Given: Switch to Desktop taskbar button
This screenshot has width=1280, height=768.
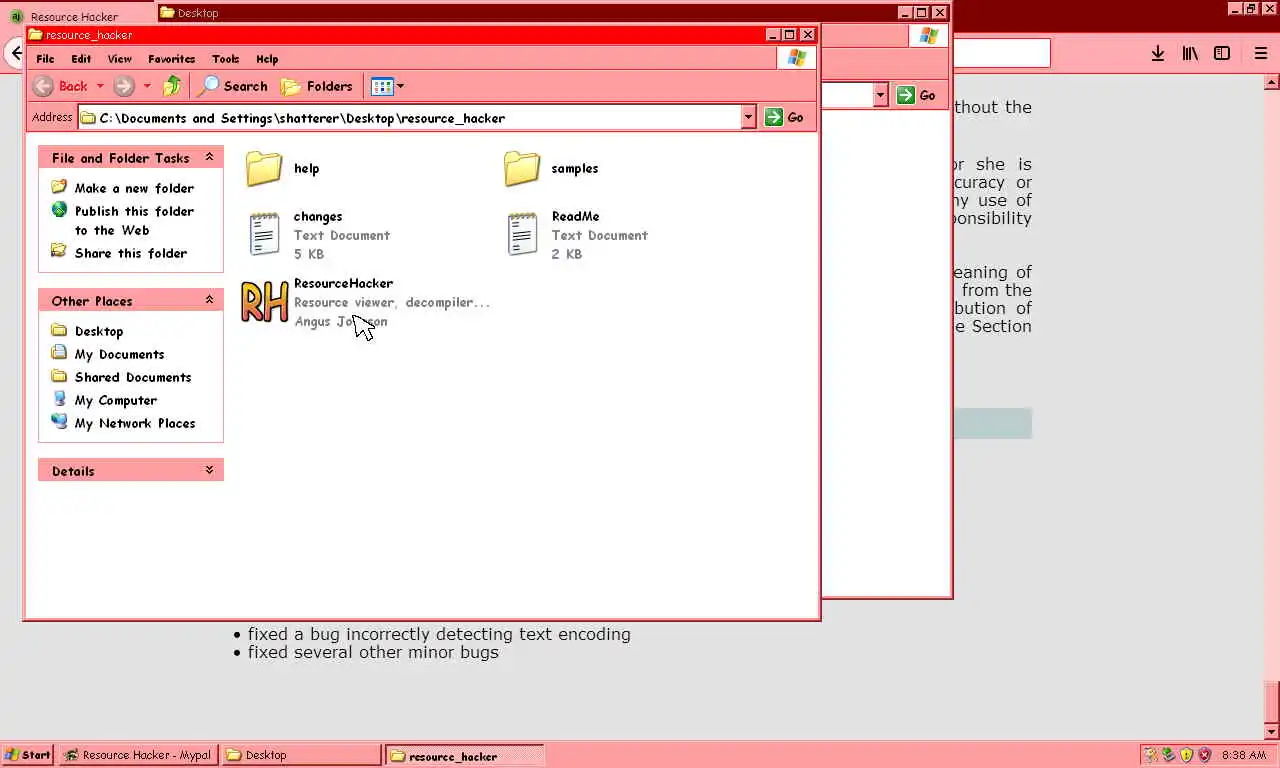Looking at the screenshot, I should coord(301,755).
